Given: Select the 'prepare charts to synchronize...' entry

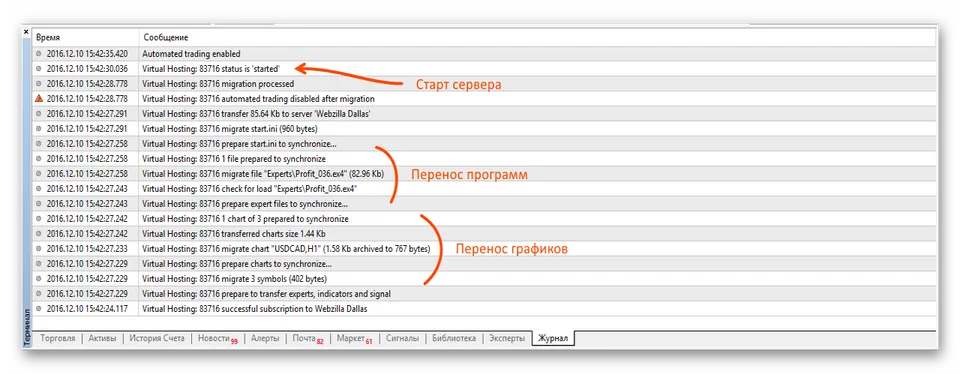Looking at the screenshot, I should (x=237, y=264).
